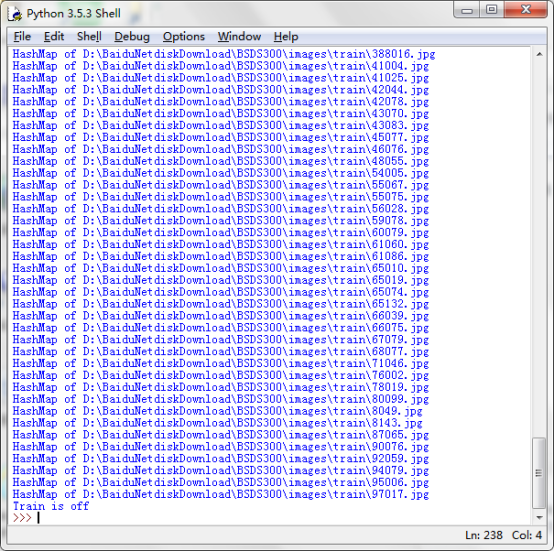The height and width of the screenshot is (551, 554).
Task: Click the scrollbar down arrow
Action: click(539, 517)
